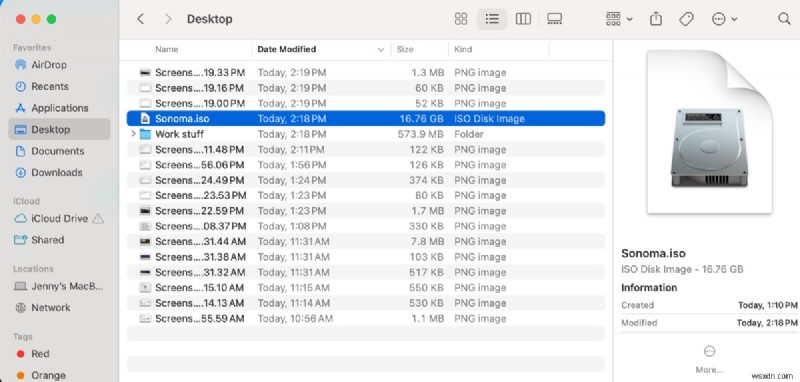The image size is (800, 382).
Task: Open Applications in the sidebar
Action: click(x=59, y=108)
